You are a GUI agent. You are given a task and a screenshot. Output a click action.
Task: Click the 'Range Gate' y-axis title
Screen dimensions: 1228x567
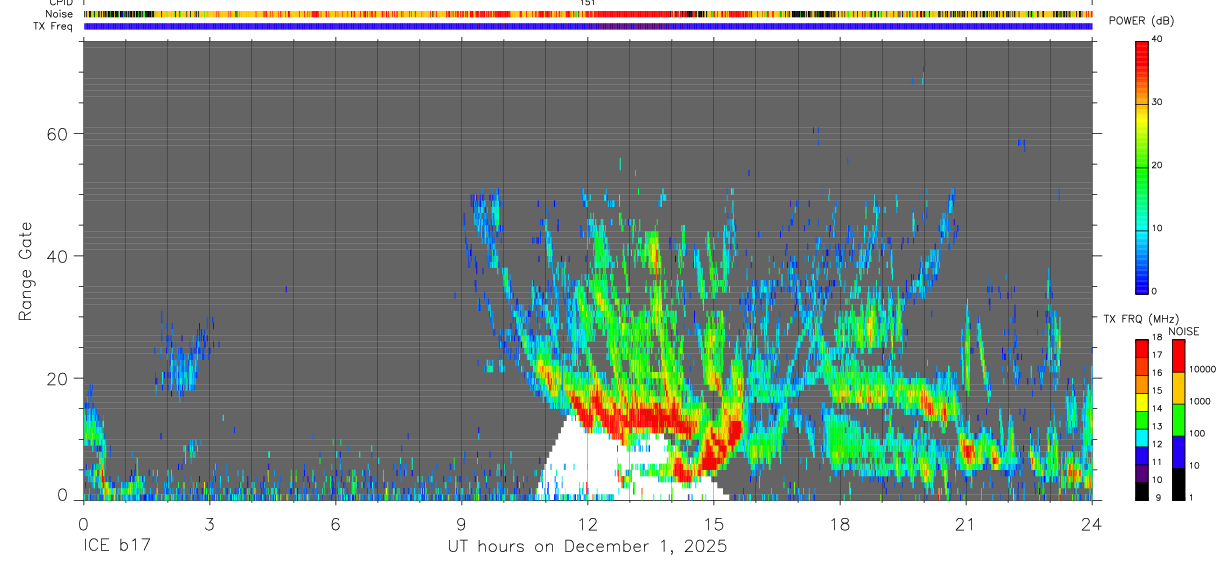tap(27, 271)
